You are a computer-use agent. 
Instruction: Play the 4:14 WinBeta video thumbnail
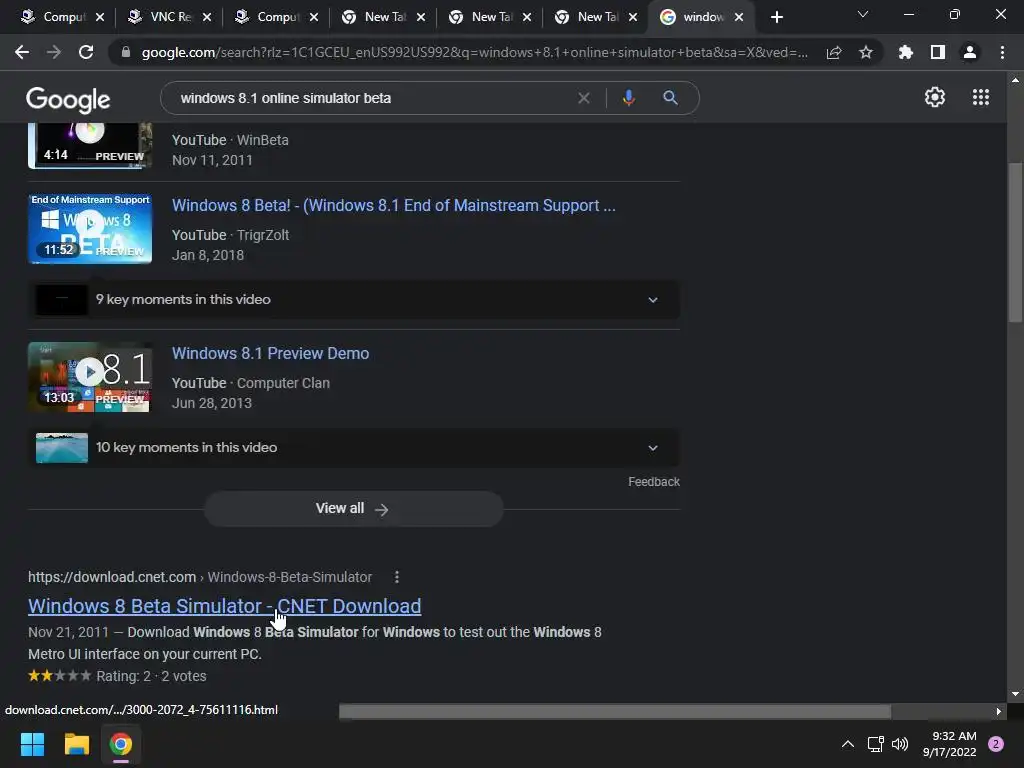[90, 145]
